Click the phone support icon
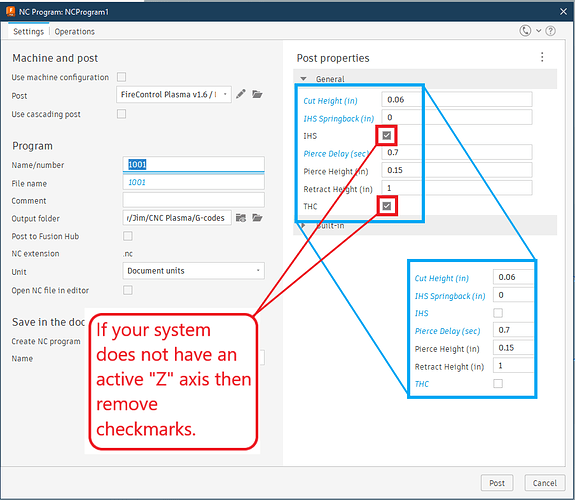Screen dimensions: 575x500 [525, 31]
